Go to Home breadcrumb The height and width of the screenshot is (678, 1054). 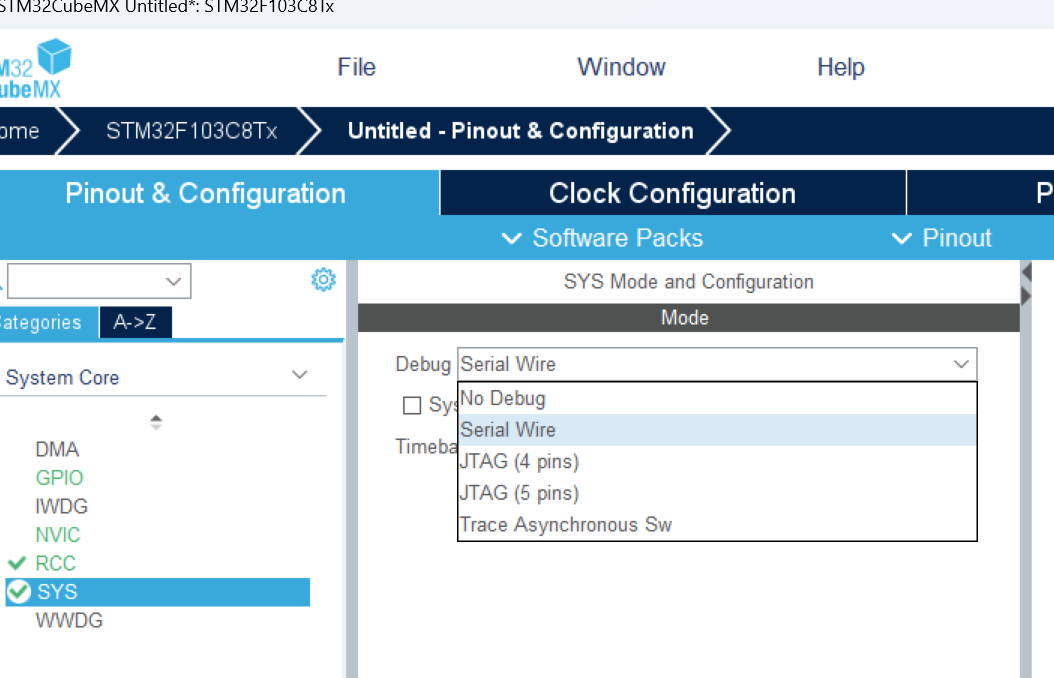[20, 131]
